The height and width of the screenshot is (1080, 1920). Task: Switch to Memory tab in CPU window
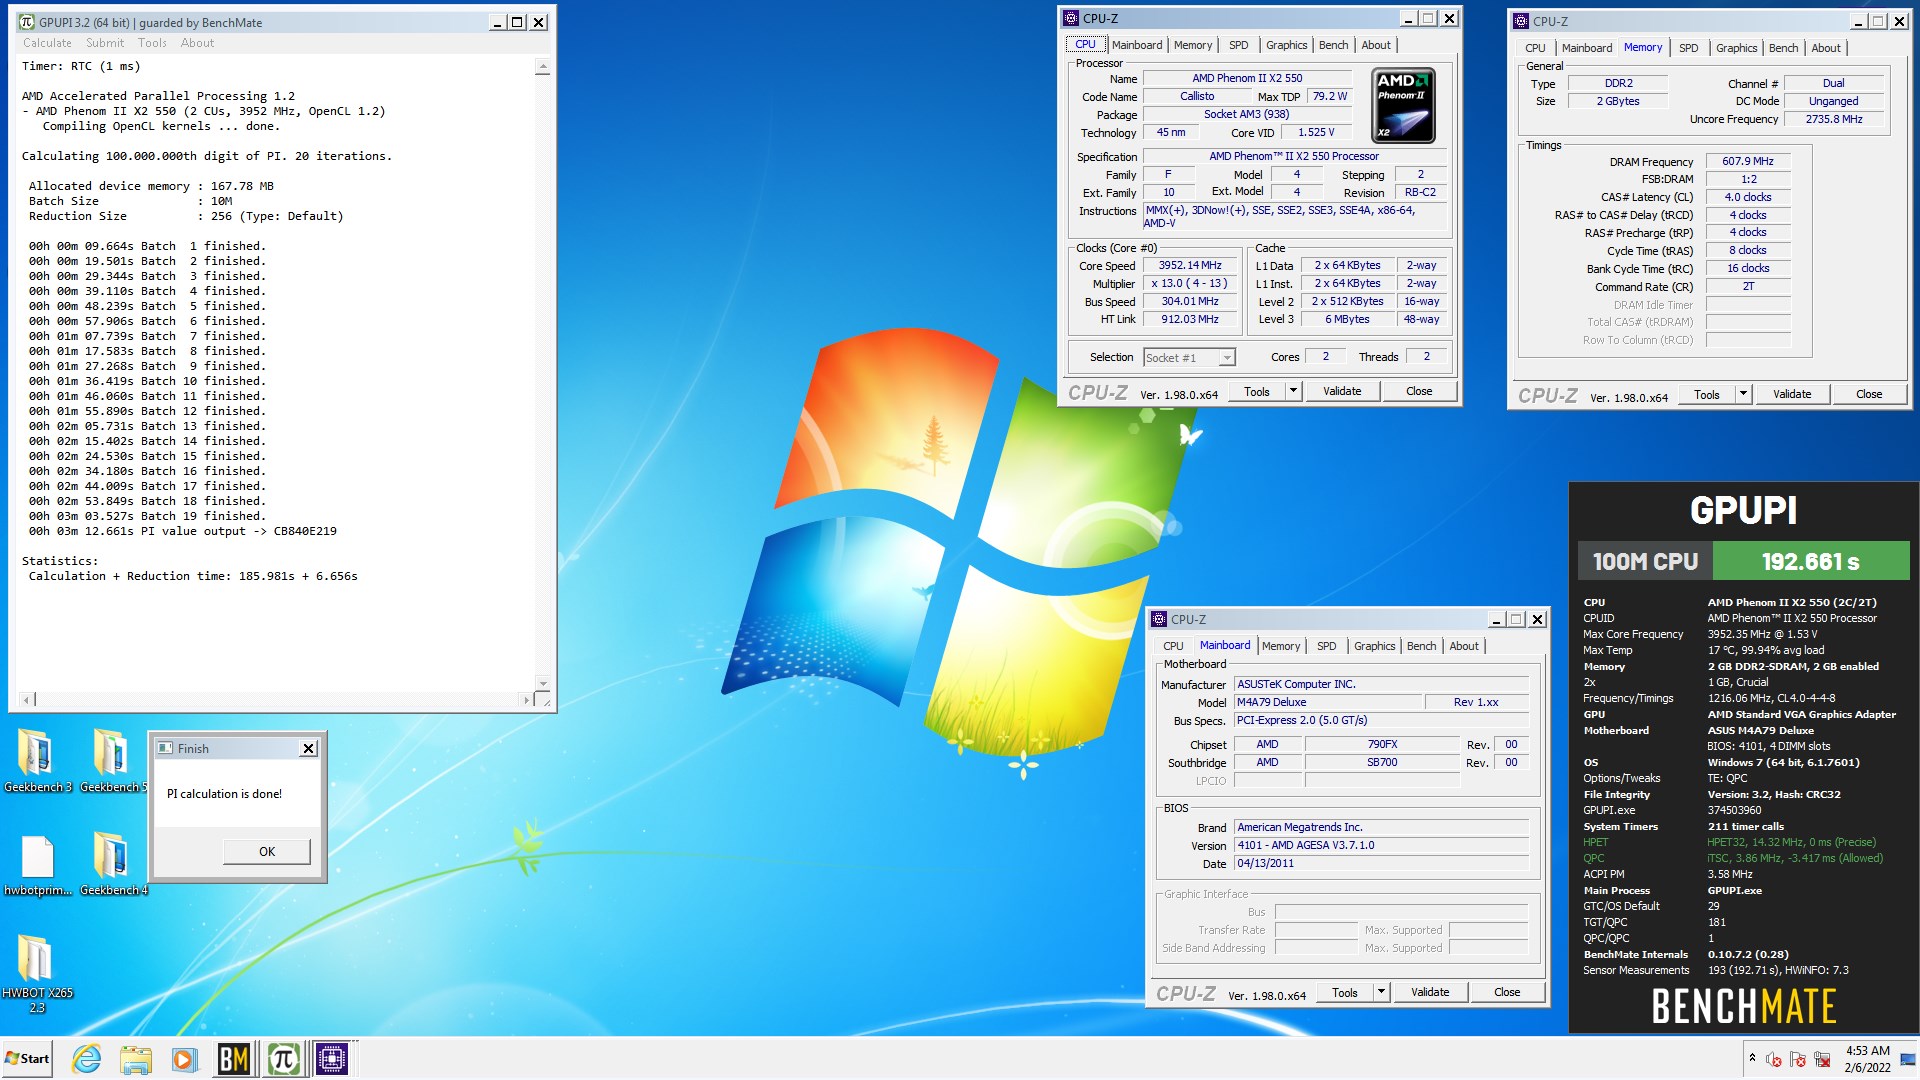pyautogui.click(x=1192, y=45)
